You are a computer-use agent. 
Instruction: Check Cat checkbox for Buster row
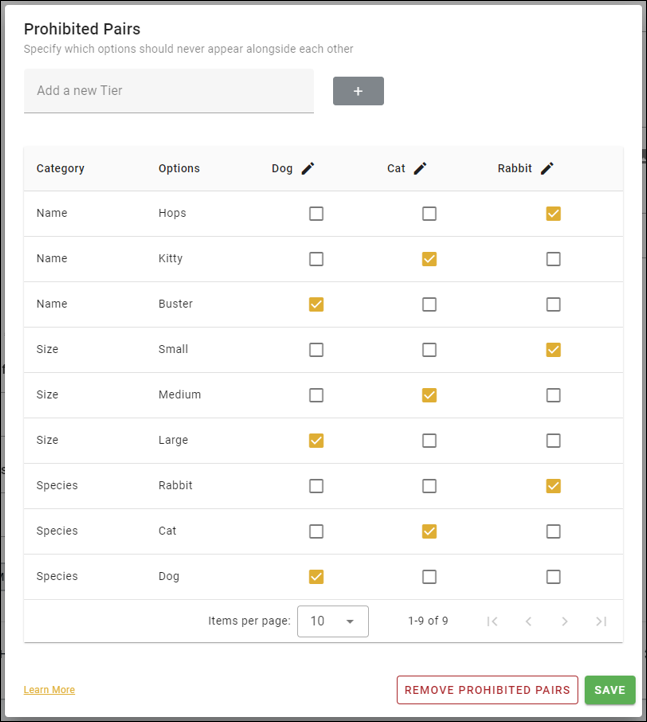429,304
